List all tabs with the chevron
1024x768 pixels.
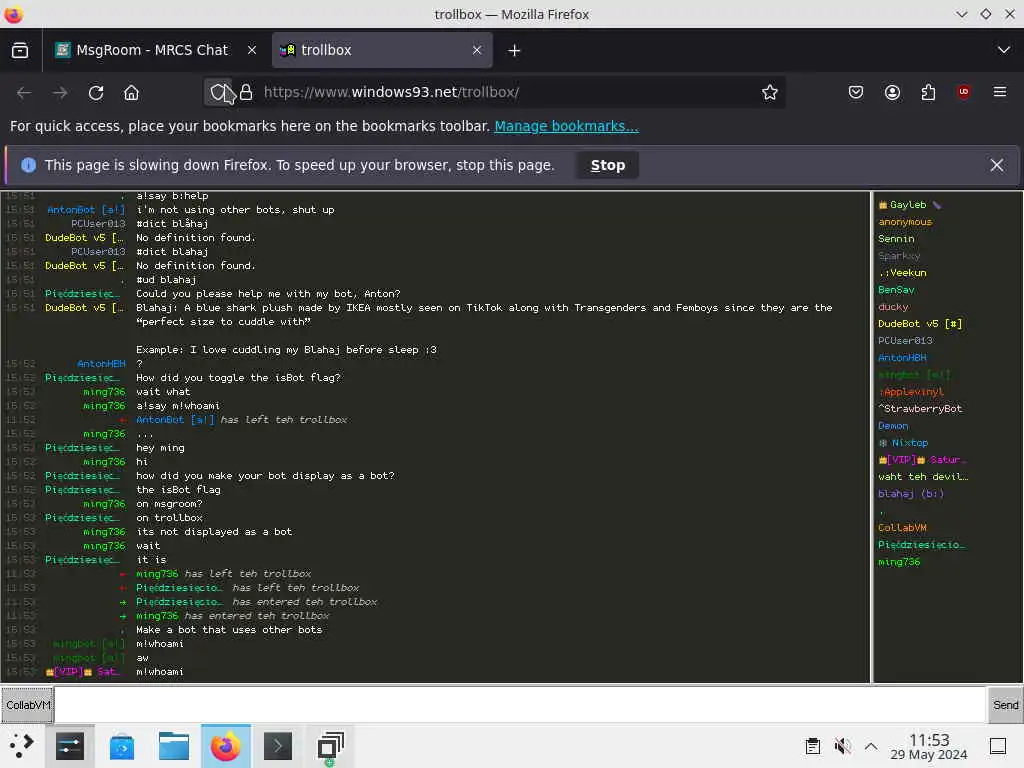[1004, 50]
